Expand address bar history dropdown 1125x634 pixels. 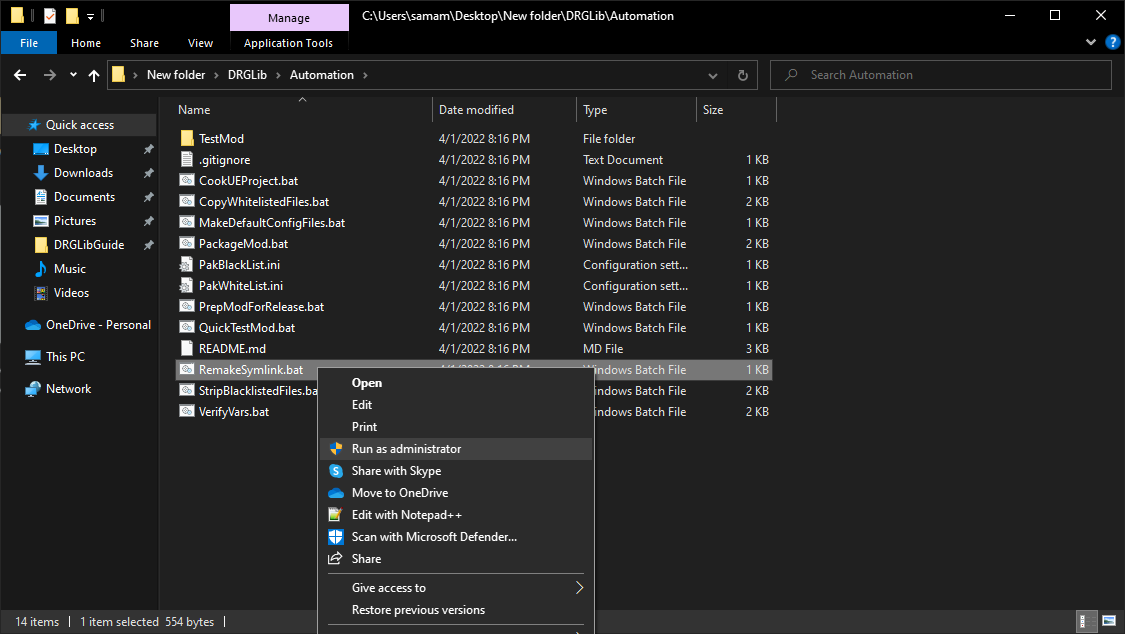tap(712, 75)
